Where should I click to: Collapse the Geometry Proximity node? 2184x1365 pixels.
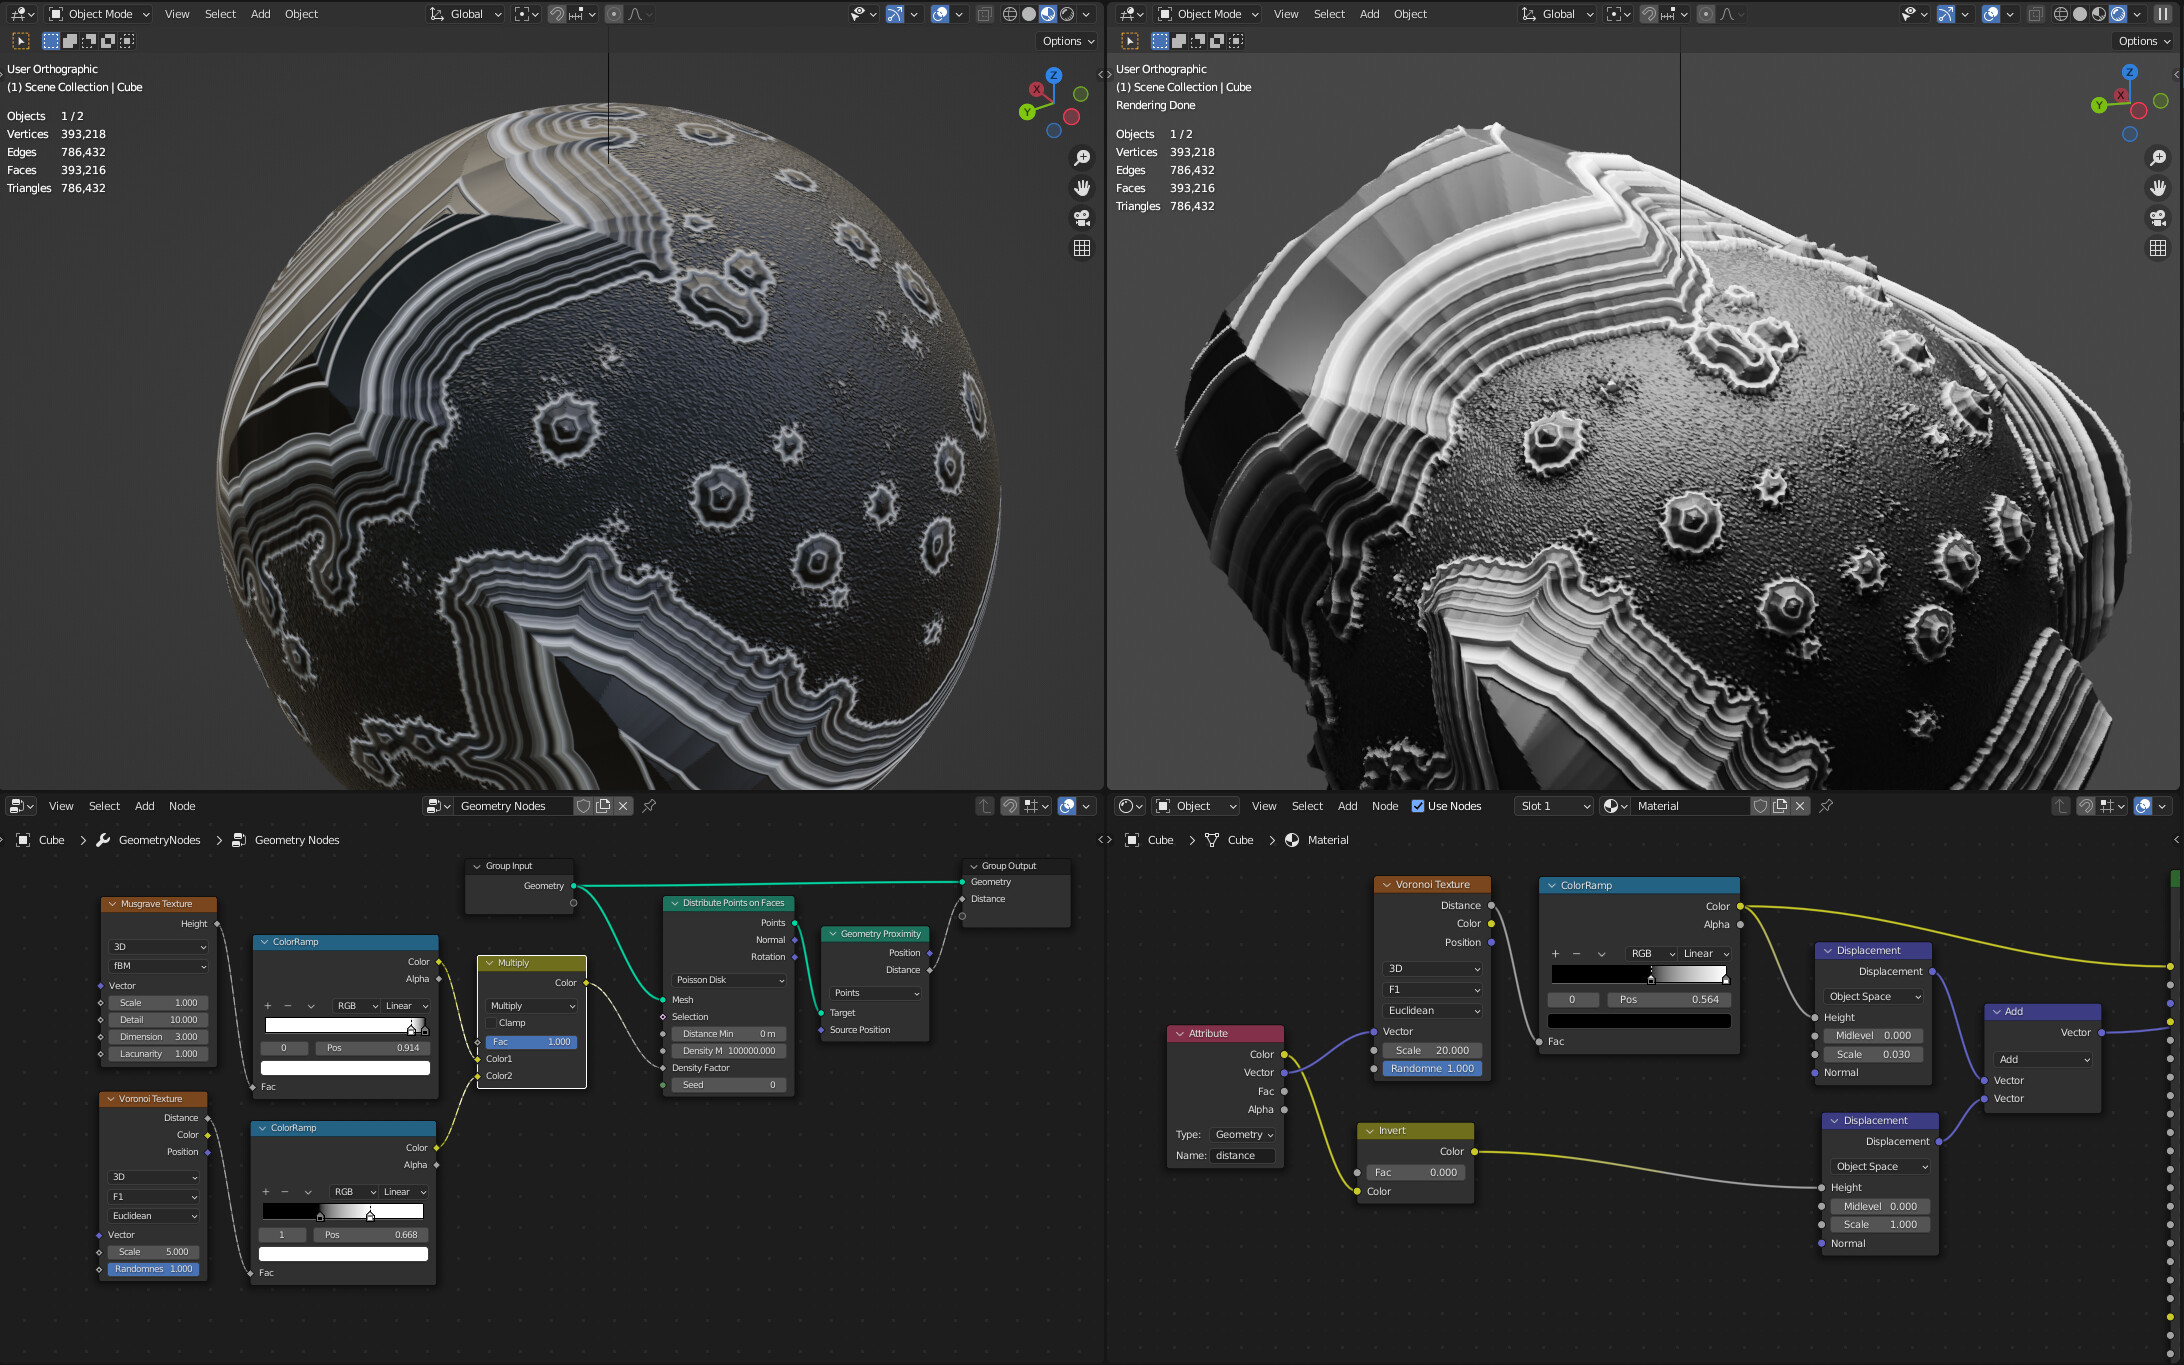(832, 934)
